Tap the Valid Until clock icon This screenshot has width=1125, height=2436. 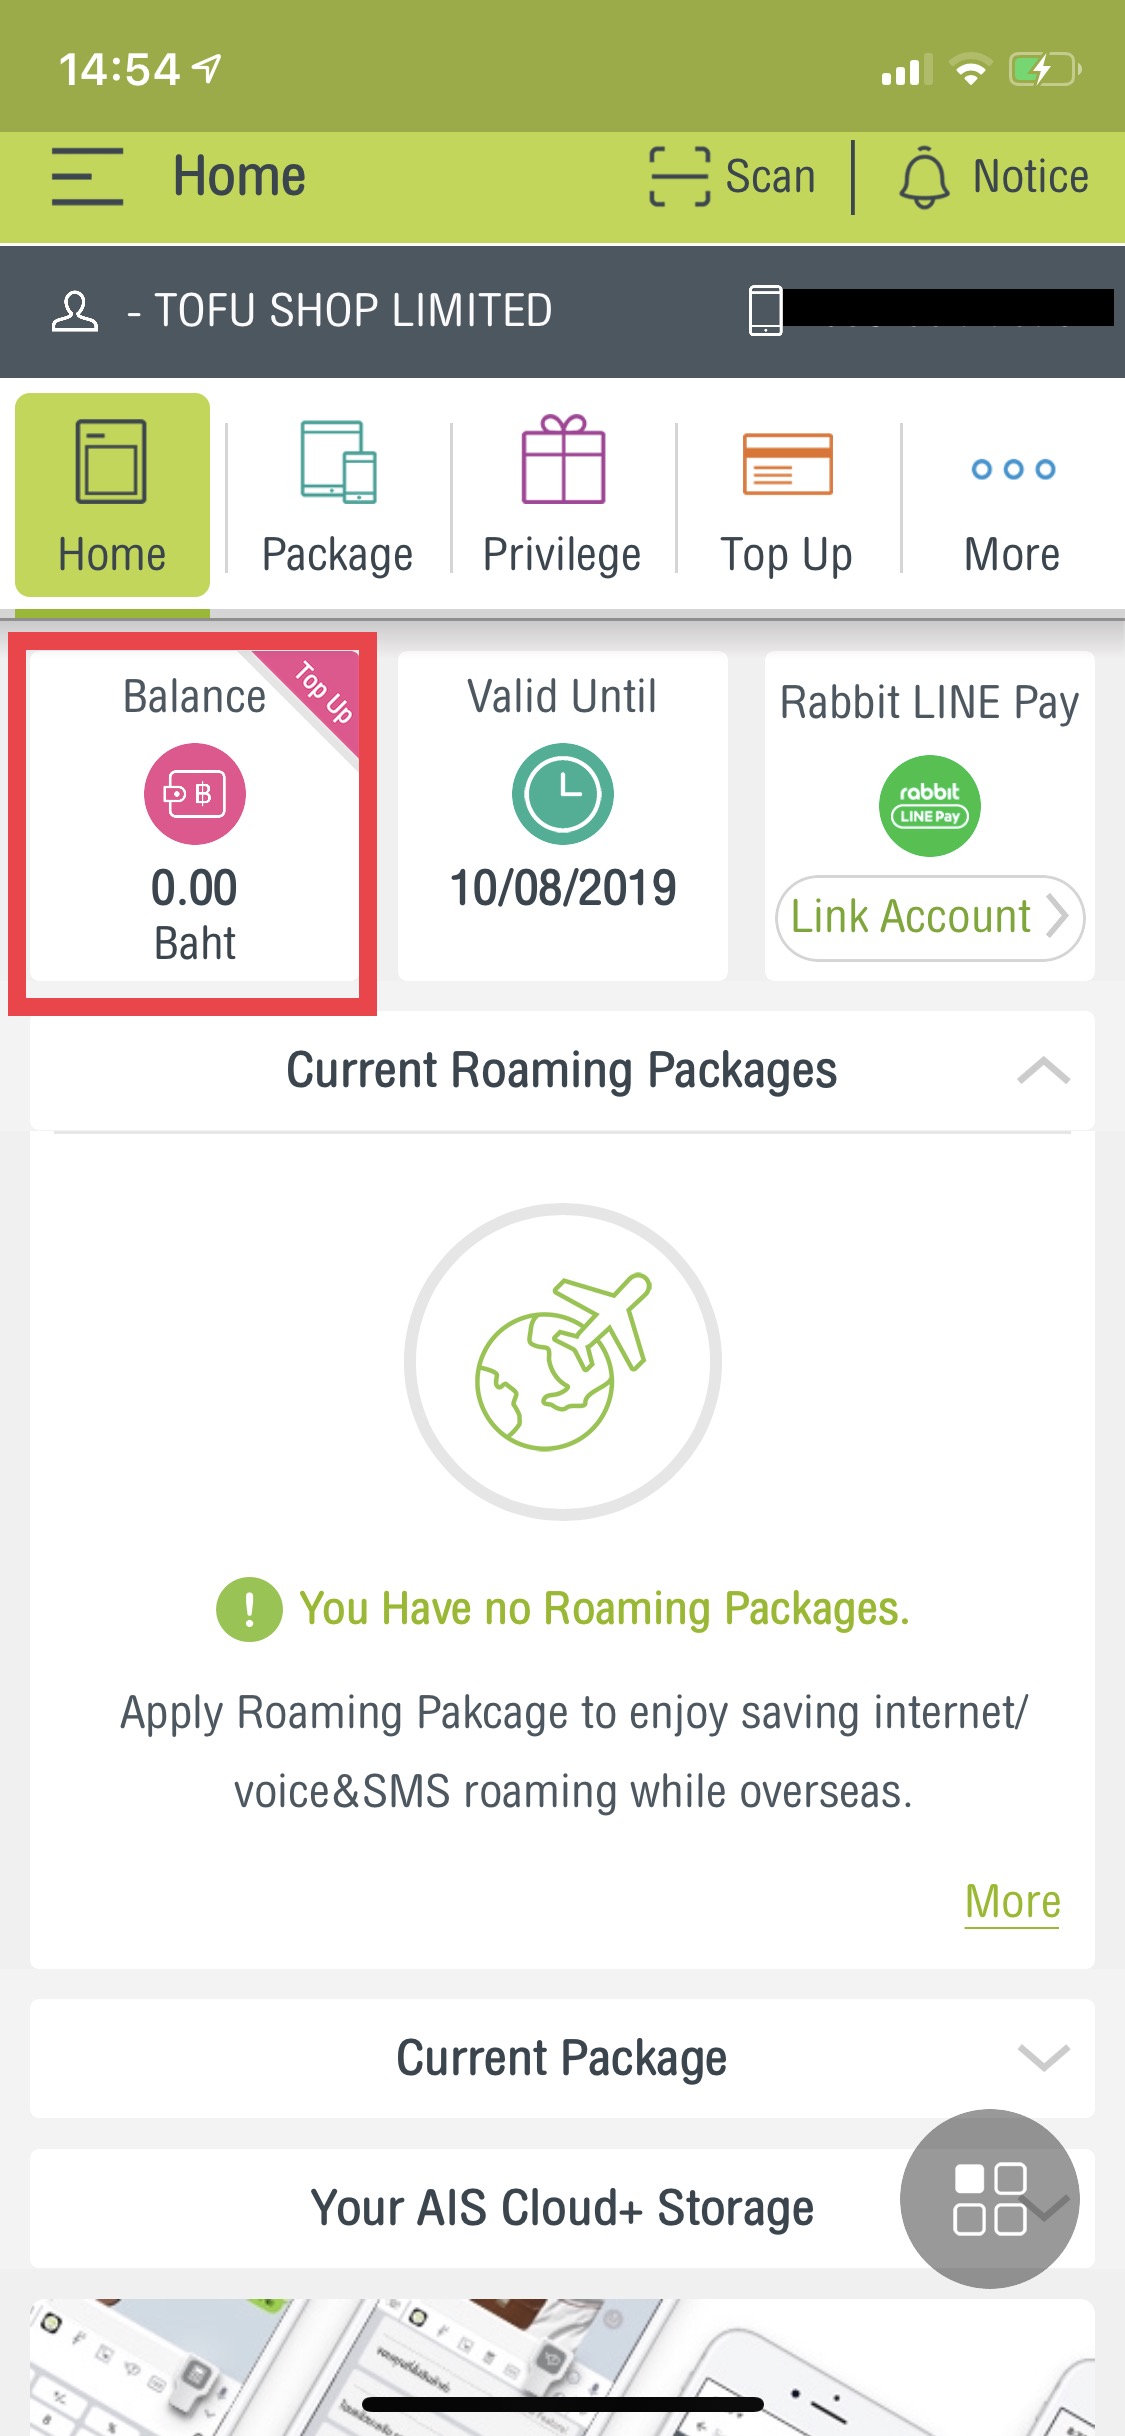[x=562, y=794]
